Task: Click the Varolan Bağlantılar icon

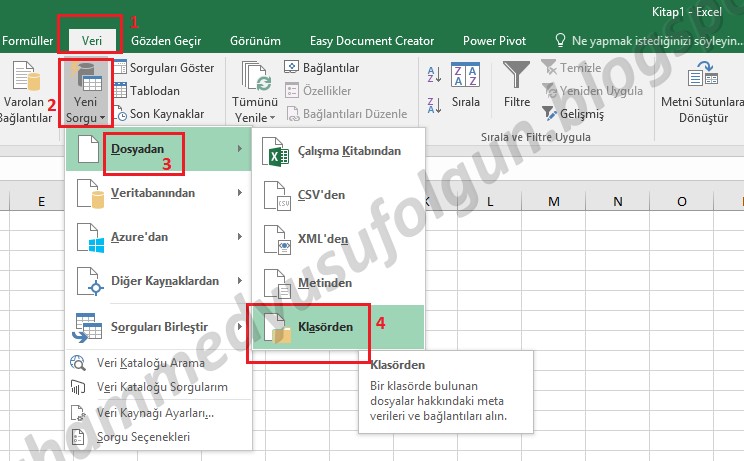Action: (x=26, y=76)
